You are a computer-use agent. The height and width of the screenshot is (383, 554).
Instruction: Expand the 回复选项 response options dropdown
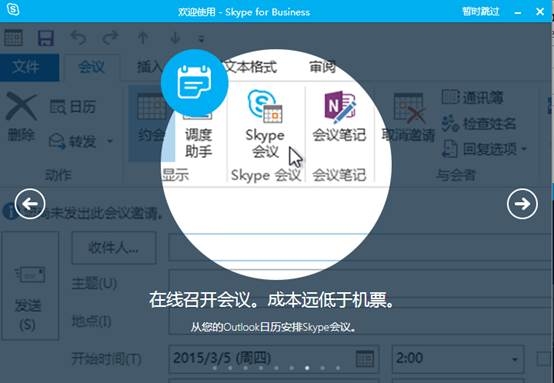click(524, 149)
